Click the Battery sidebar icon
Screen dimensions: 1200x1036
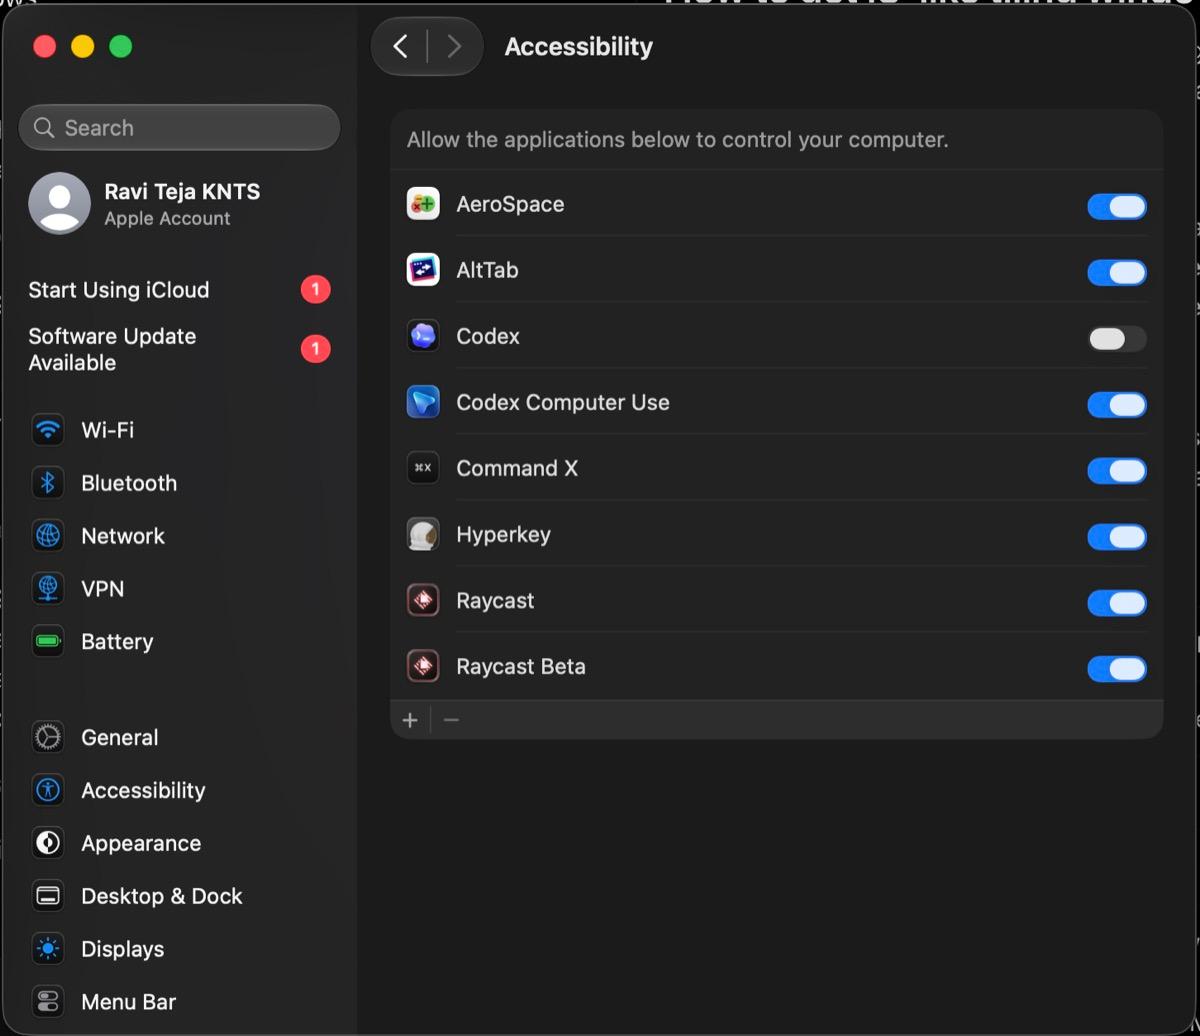[x=48, y=642]
